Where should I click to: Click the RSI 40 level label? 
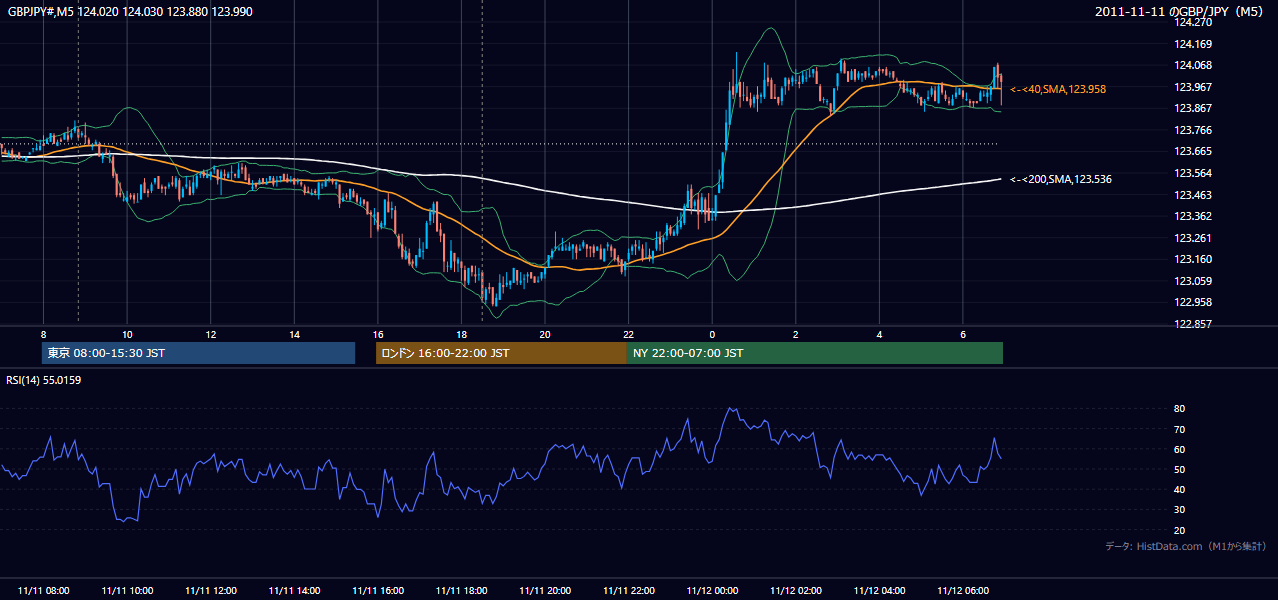[1180, 490]
